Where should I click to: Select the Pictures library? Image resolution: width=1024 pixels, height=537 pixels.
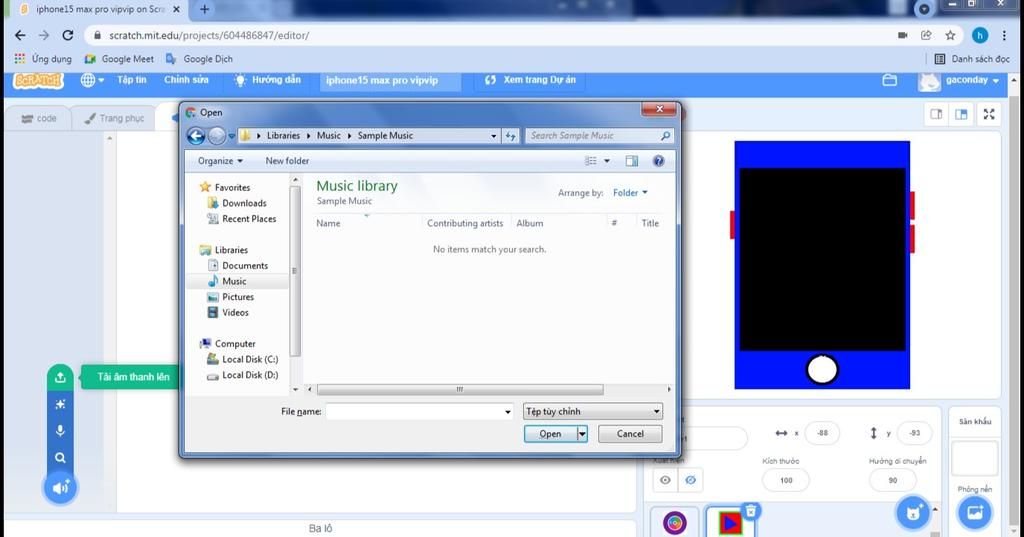231,297
